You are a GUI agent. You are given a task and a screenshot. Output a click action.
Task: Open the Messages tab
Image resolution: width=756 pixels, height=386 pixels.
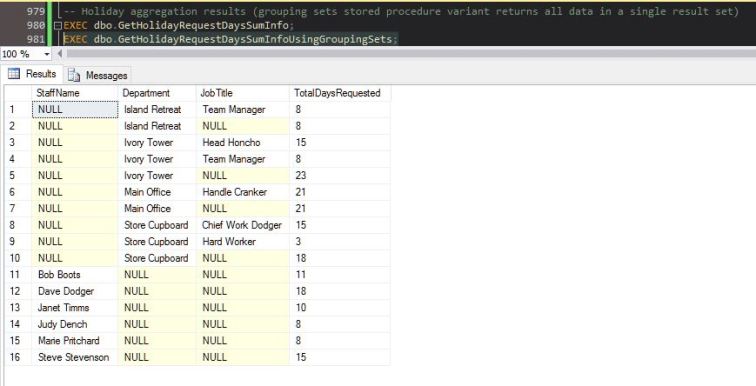(x=98, y=75)
